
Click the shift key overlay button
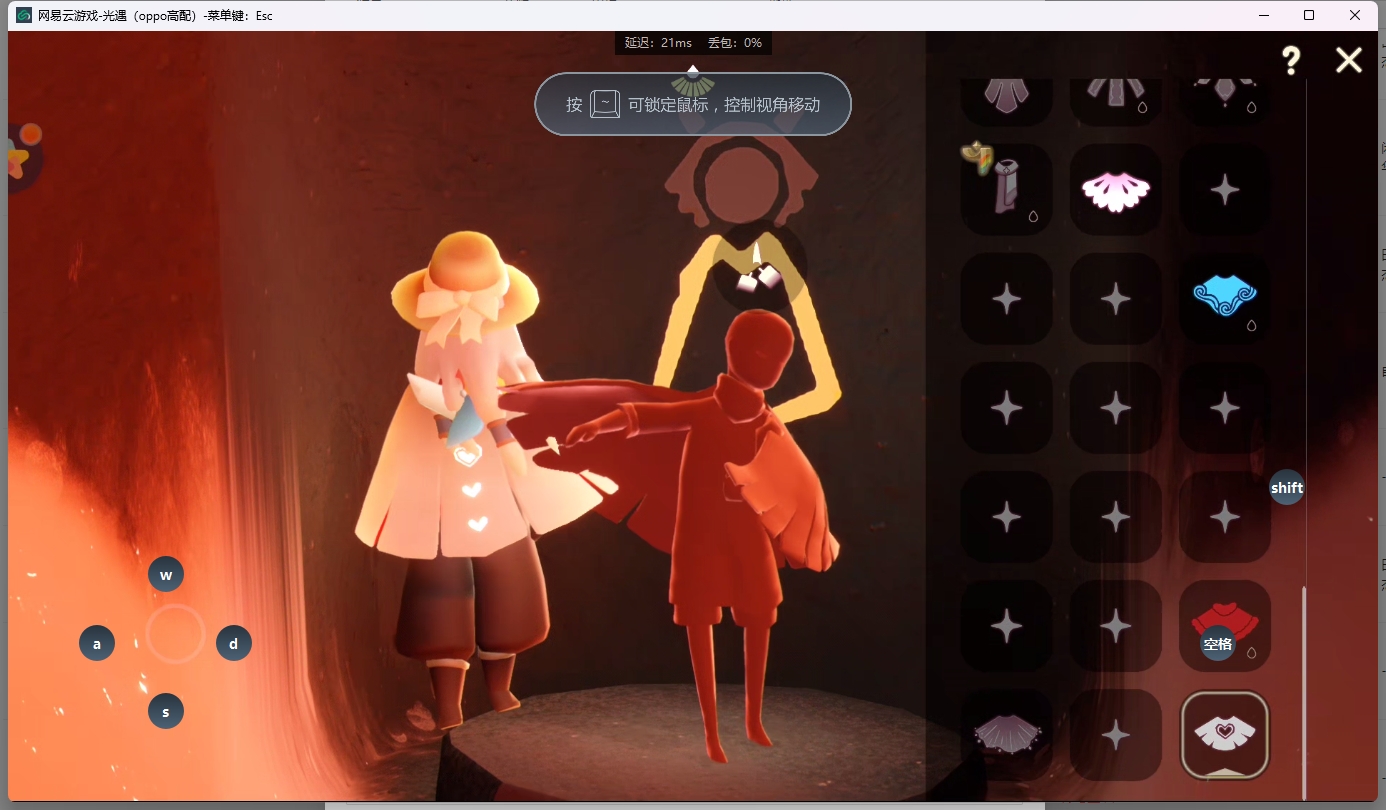(1287, 488)
